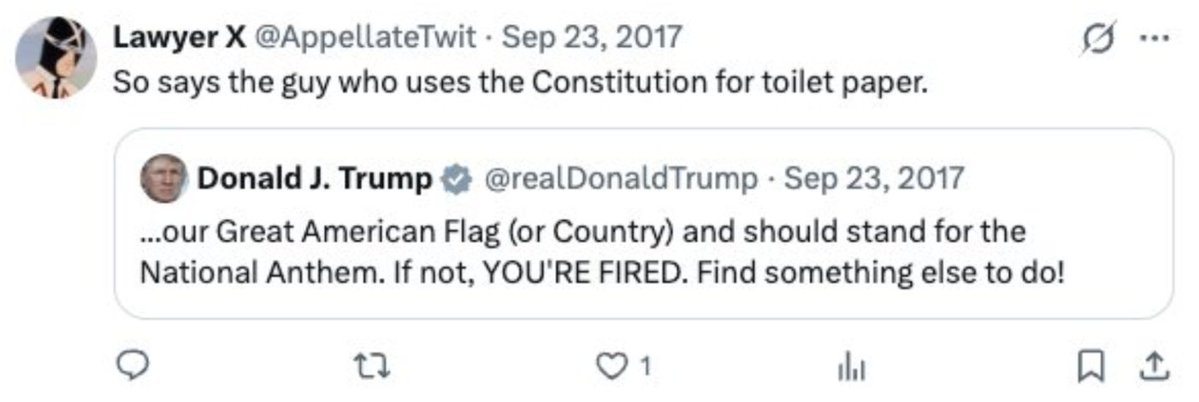
Task: Click the Grok slashed-circle icon
Action: 1098,38
